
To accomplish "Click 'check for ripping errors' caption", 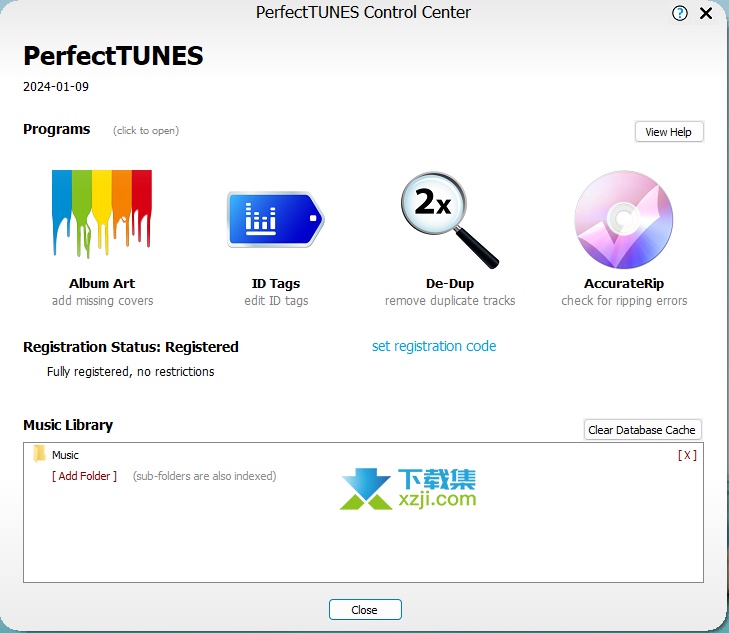I will [x=624, y=301].
